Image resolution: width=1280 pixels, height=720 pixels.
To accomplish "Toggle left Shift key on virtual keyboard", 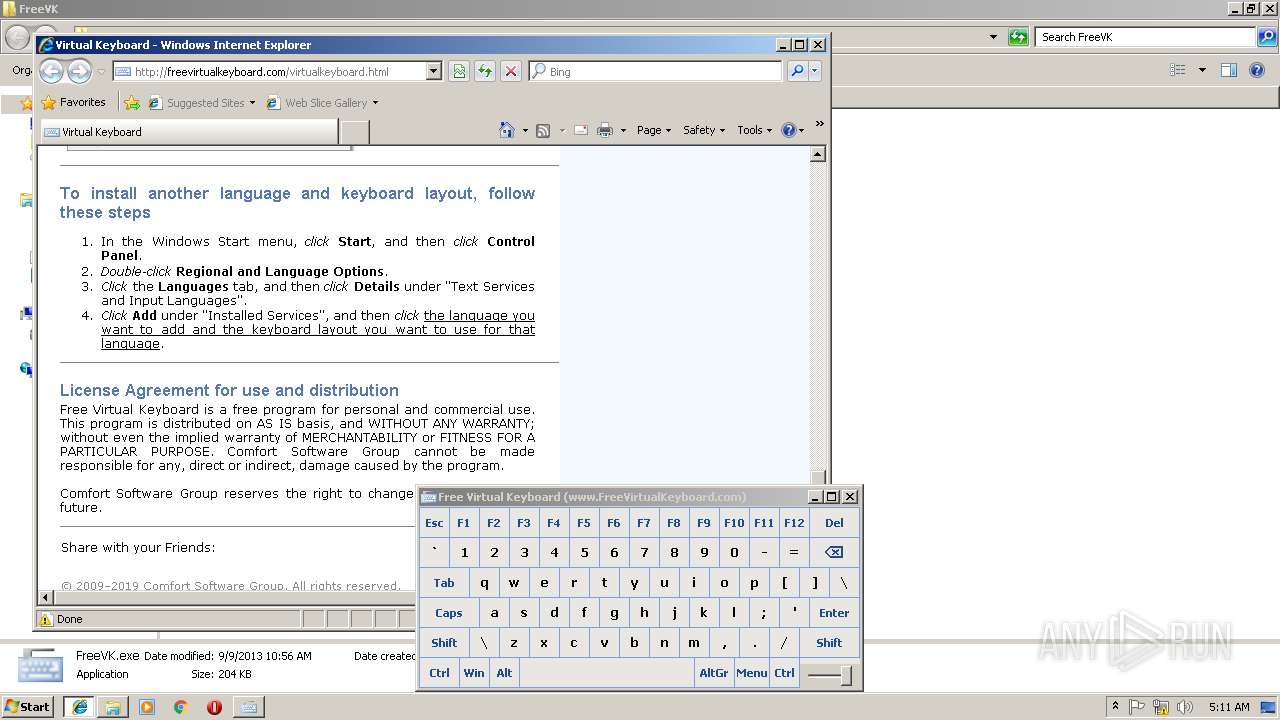I will 444,643.
